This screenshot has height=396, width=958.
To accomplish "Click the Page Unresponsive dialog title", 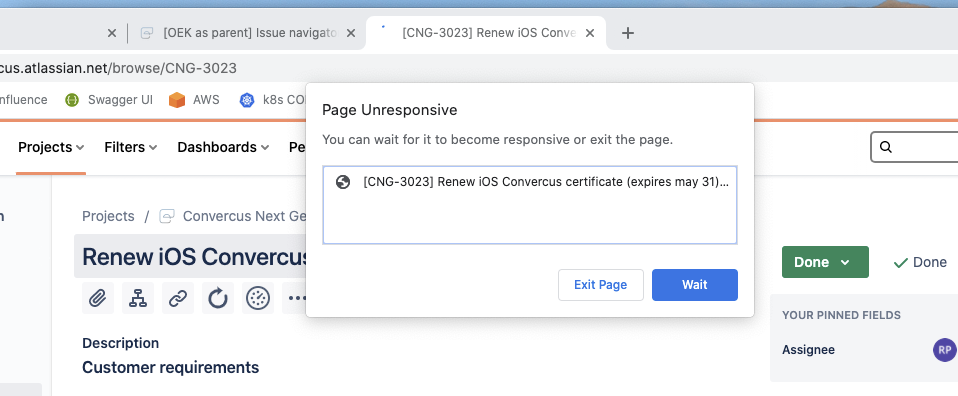I will (x=389, y=110).
